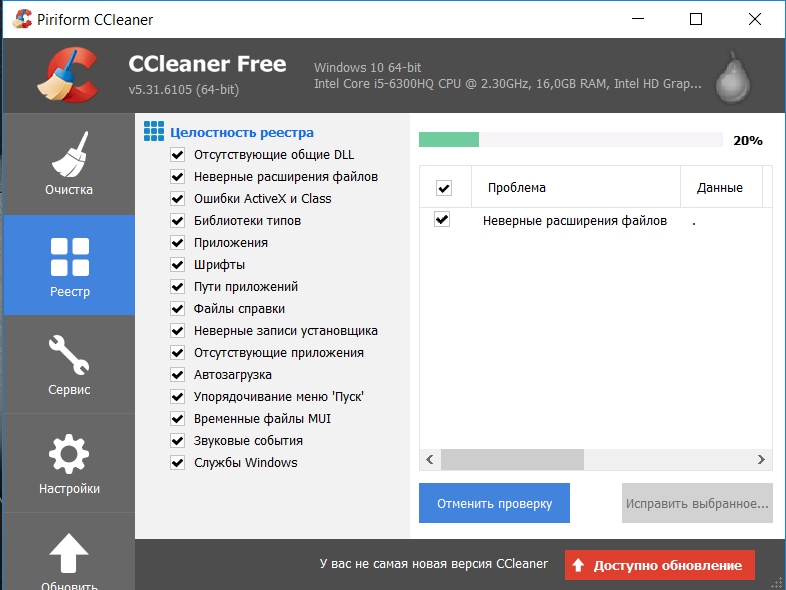Click the CCleaner logo in the header

pyautogui.click(x=68, y=75)
